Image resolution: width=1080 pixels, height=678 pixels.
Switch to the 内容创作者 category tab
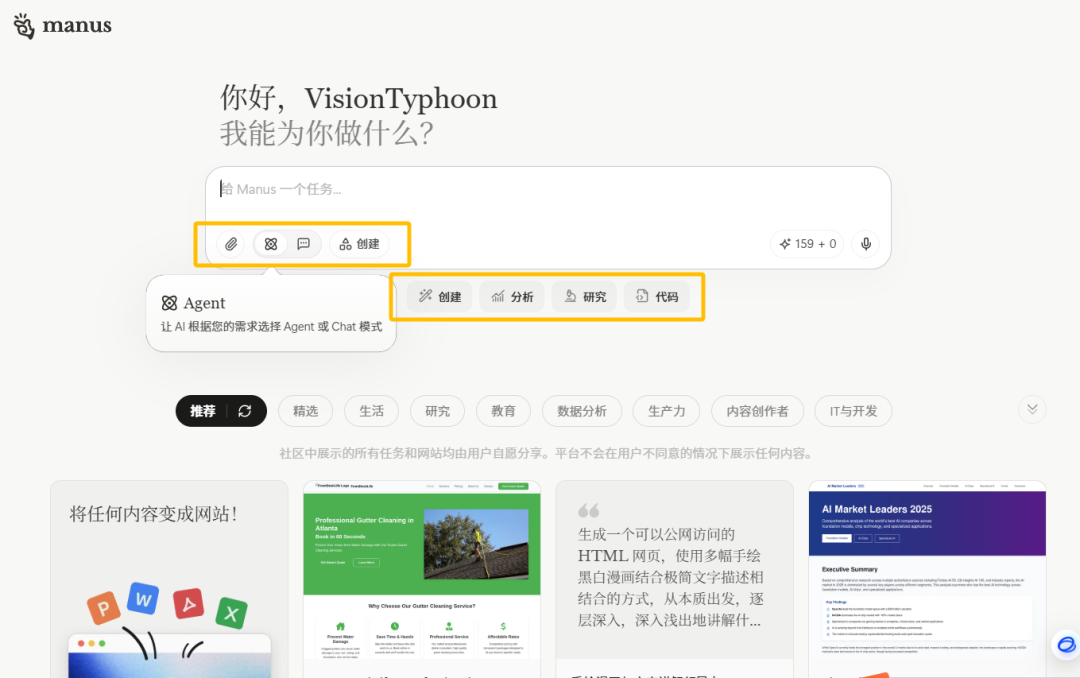[758, 411]
